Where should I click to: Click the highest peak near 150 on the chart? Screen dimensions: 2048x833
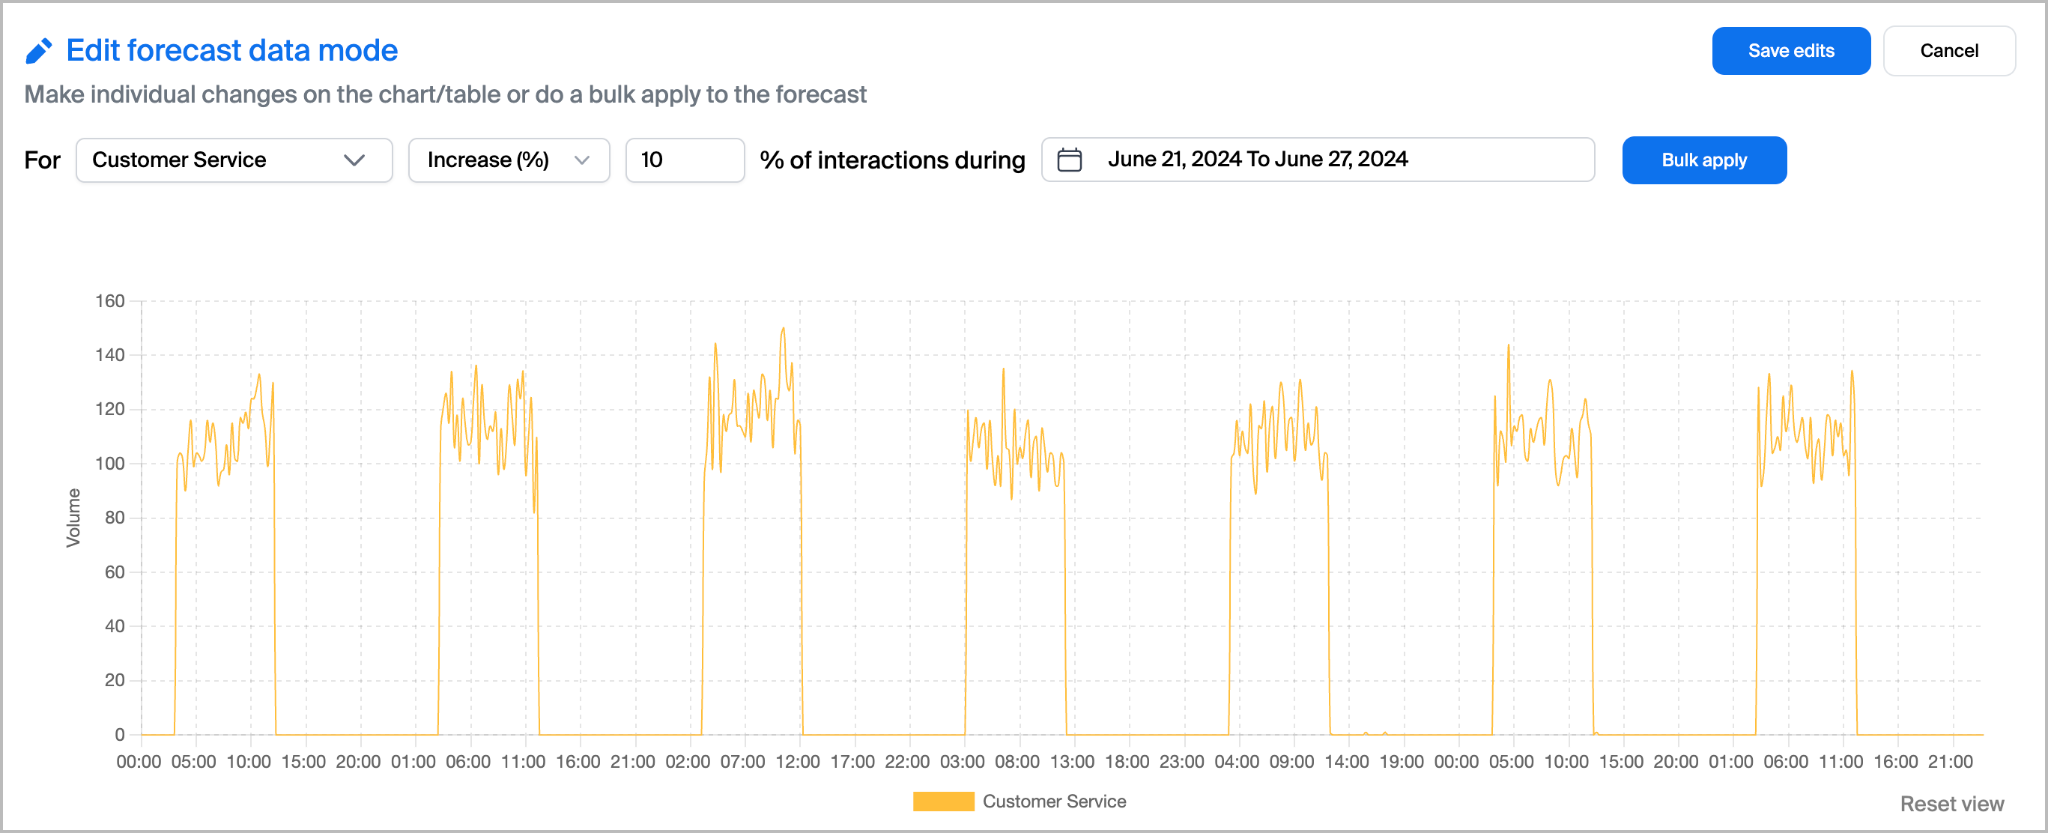(783, 329)
